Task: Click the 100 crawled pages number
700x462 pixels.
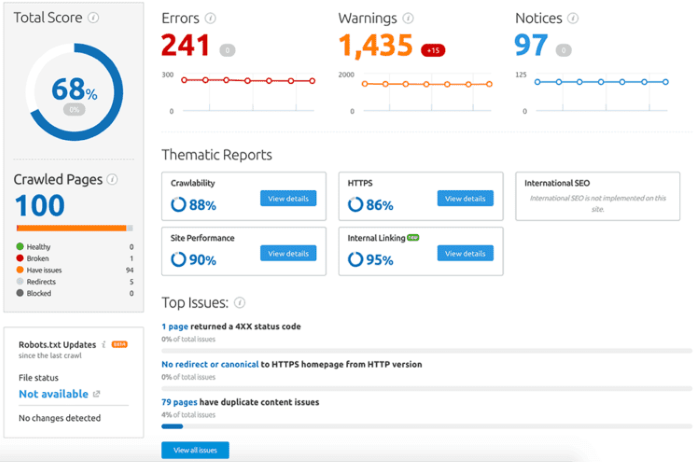Action: 40,205
